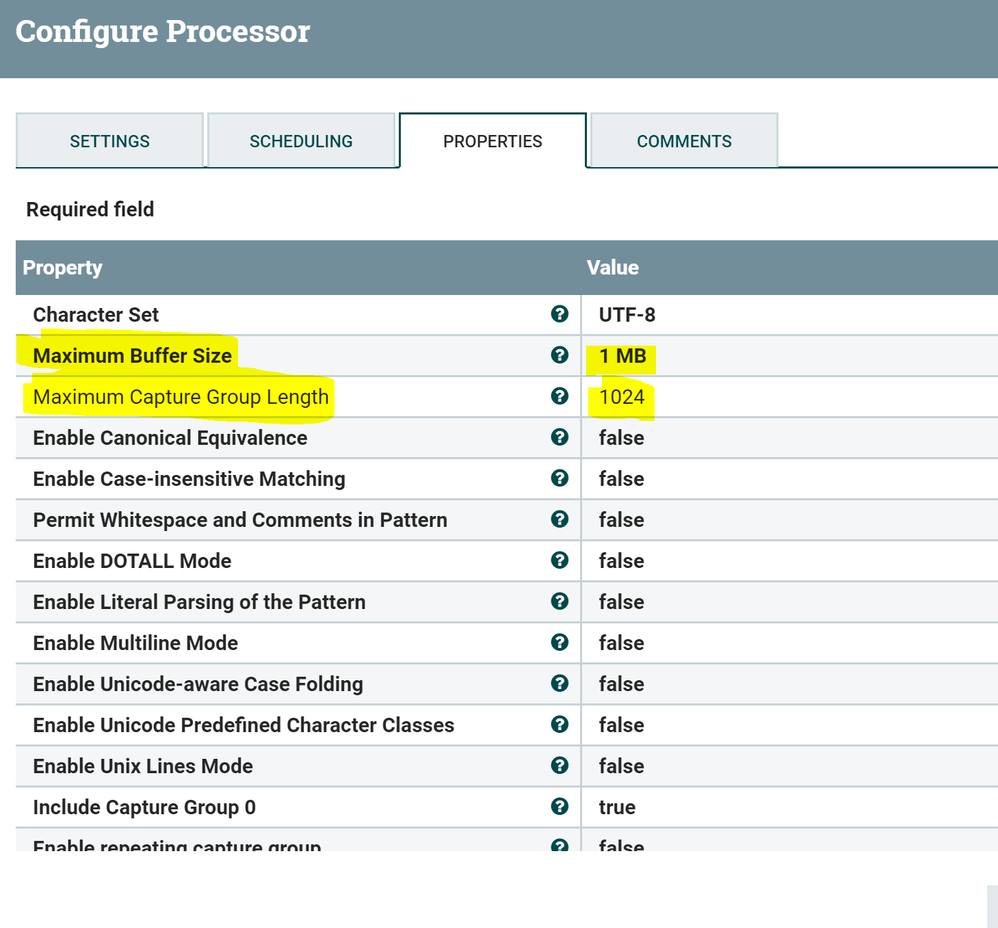This screenshot has width=998, height=928.
Task: Open the Scheduling tab
Action: (301, 141)
